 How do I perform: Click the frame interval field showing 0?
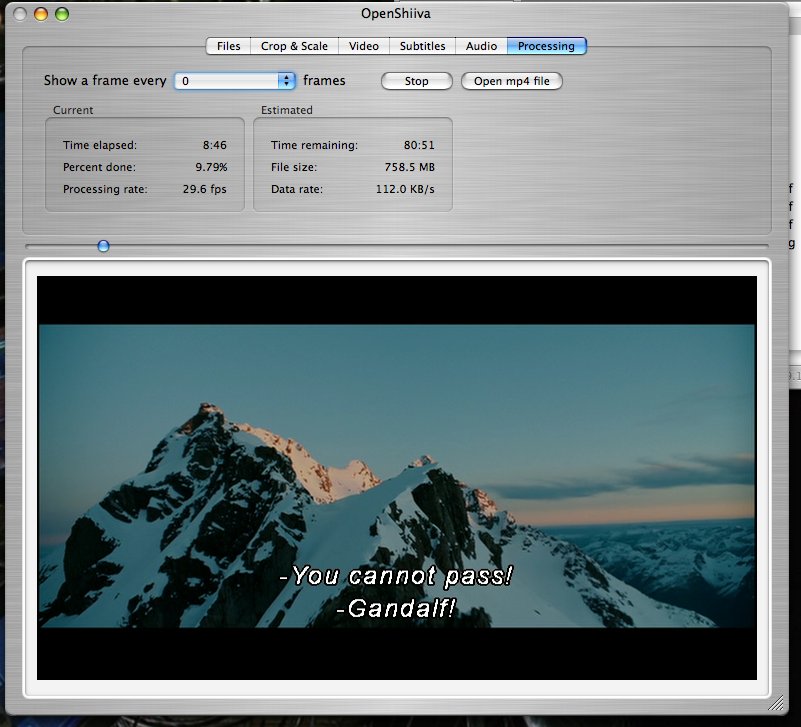coord(227,81)
